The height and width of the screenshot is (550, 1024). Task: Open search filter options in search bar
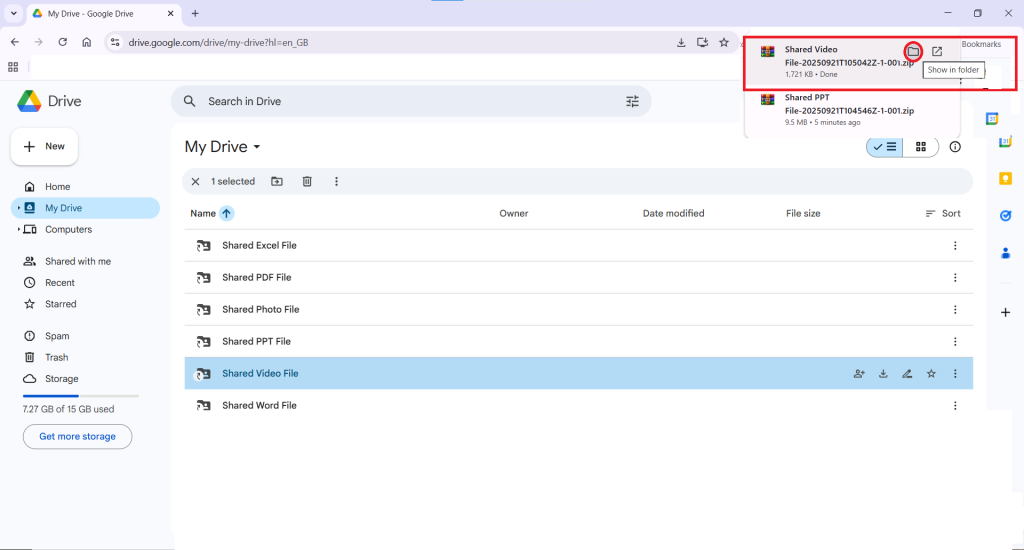pyautogui.click(x=632, y=101)
